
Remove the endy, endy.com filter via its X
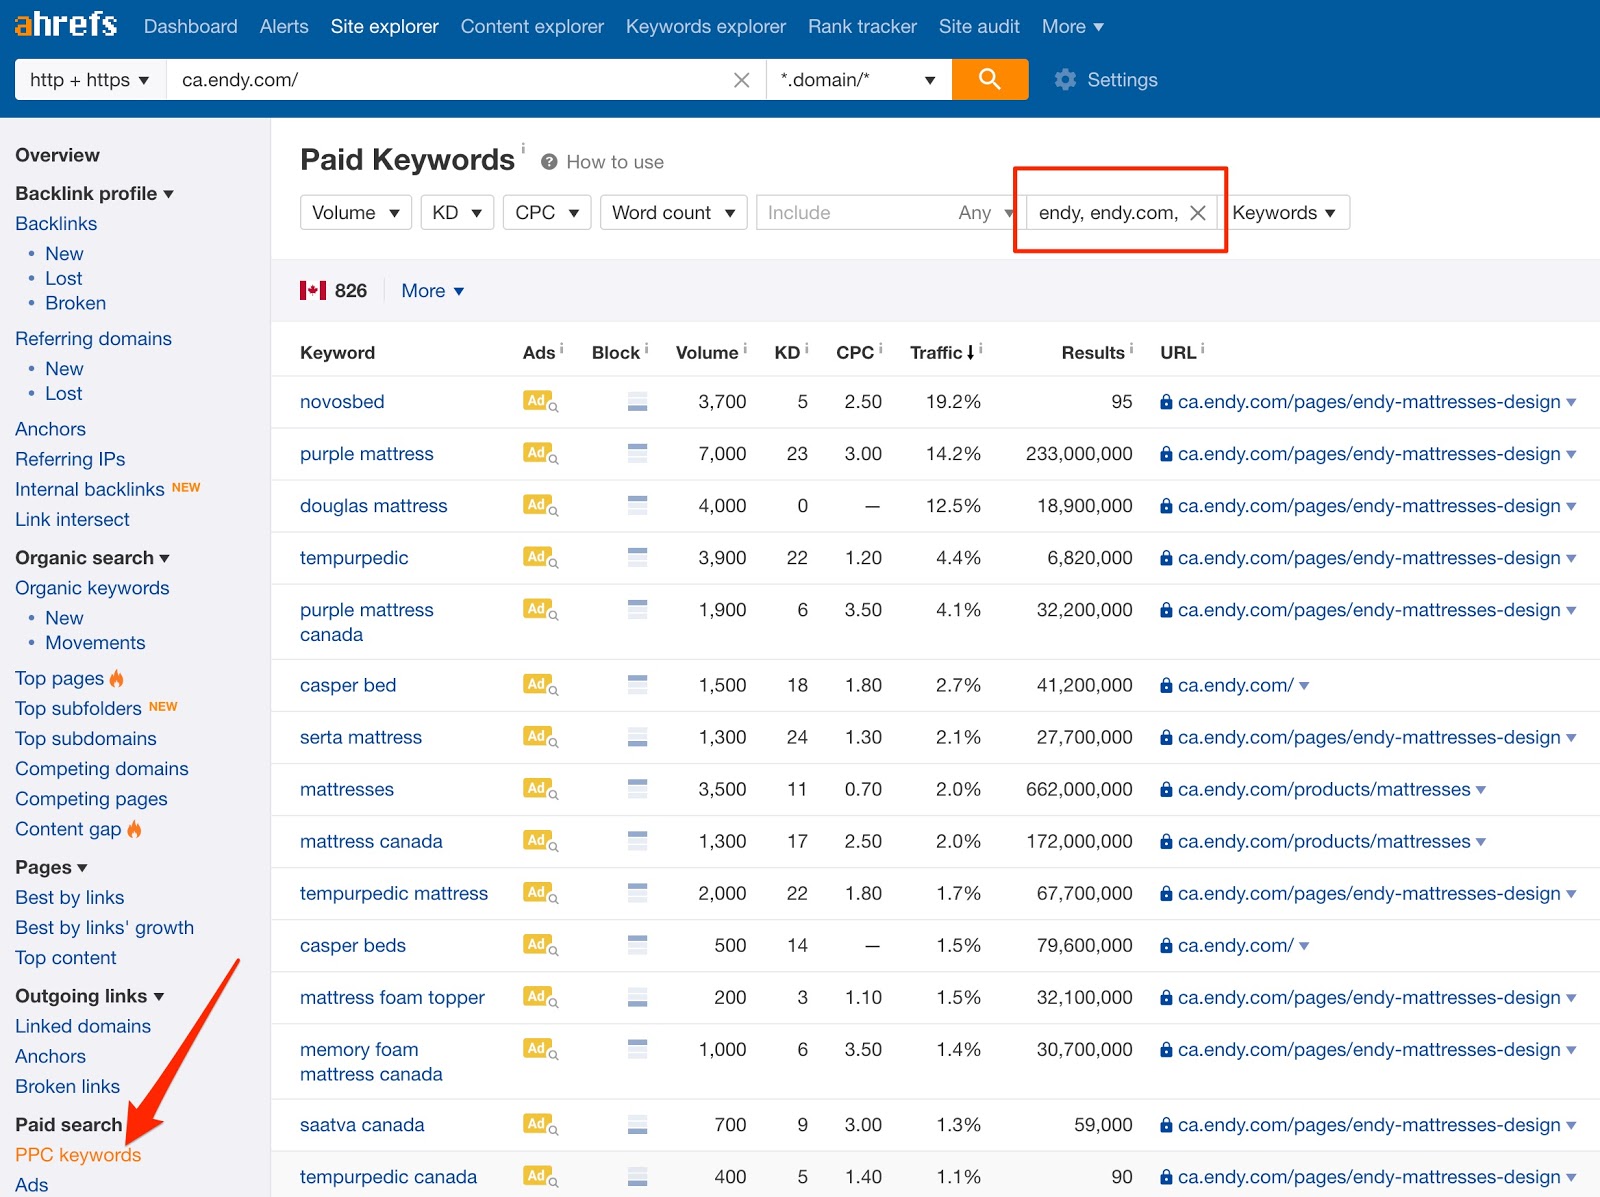[x=1198, y=212]
